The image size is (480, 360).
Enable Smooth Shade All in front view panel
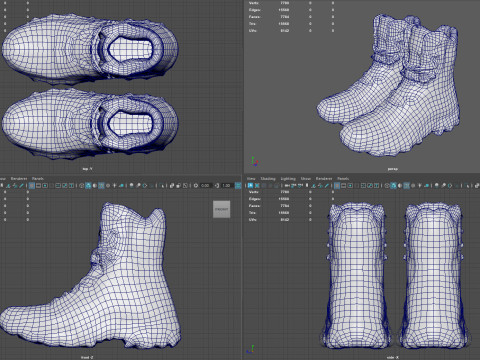(88, 185)
